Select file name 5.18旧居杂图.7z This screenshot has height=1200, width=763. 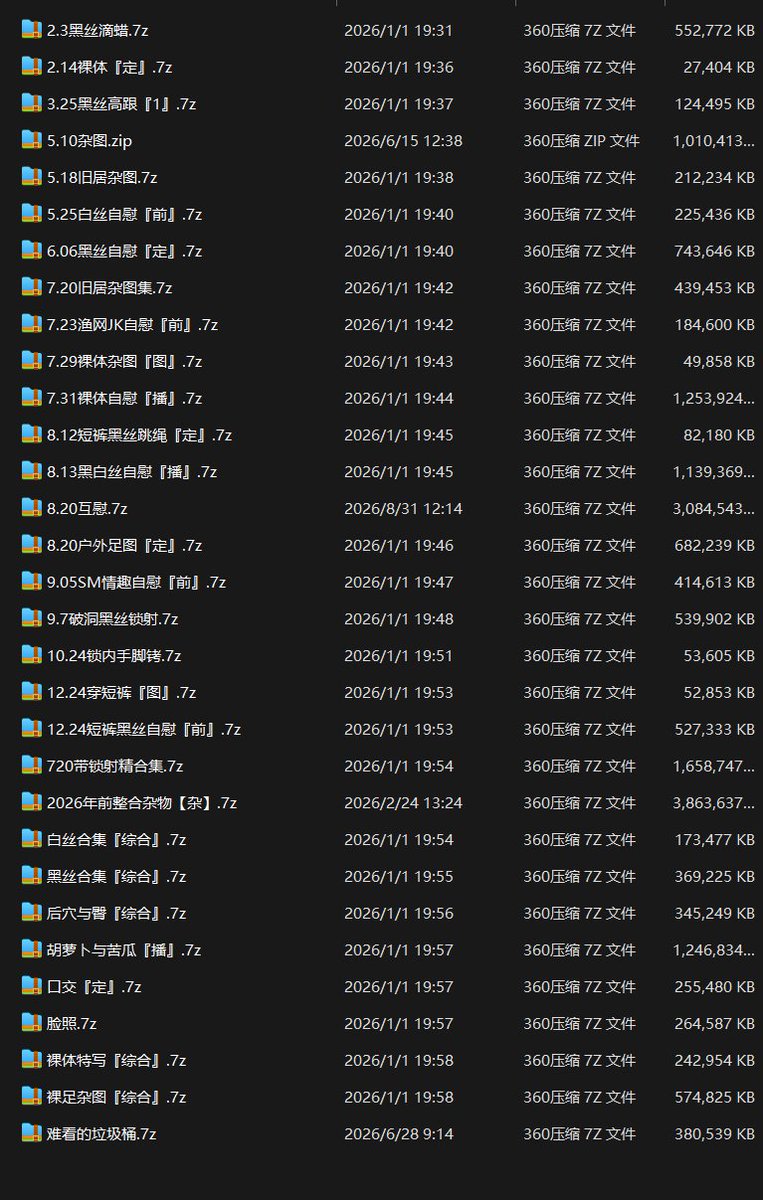click(102, 178)
